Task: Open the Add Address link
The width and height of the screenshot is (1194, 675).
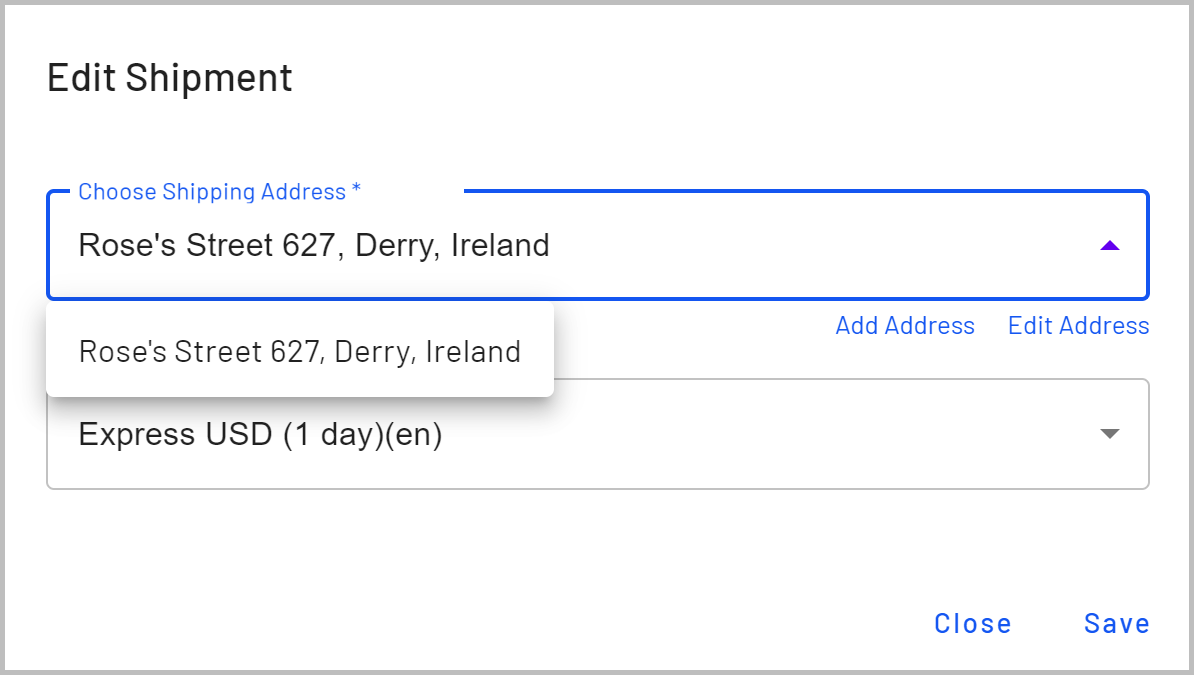Action: [x=904, y=326]
